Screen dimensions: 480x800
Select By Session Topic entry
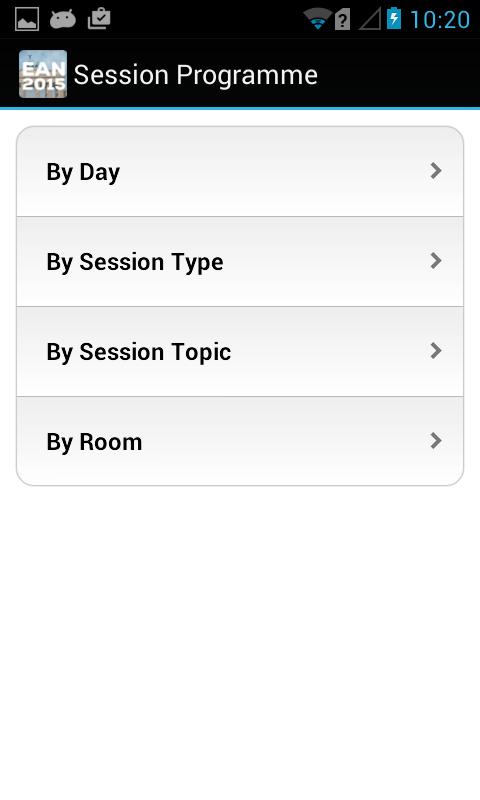click(240, 352)
